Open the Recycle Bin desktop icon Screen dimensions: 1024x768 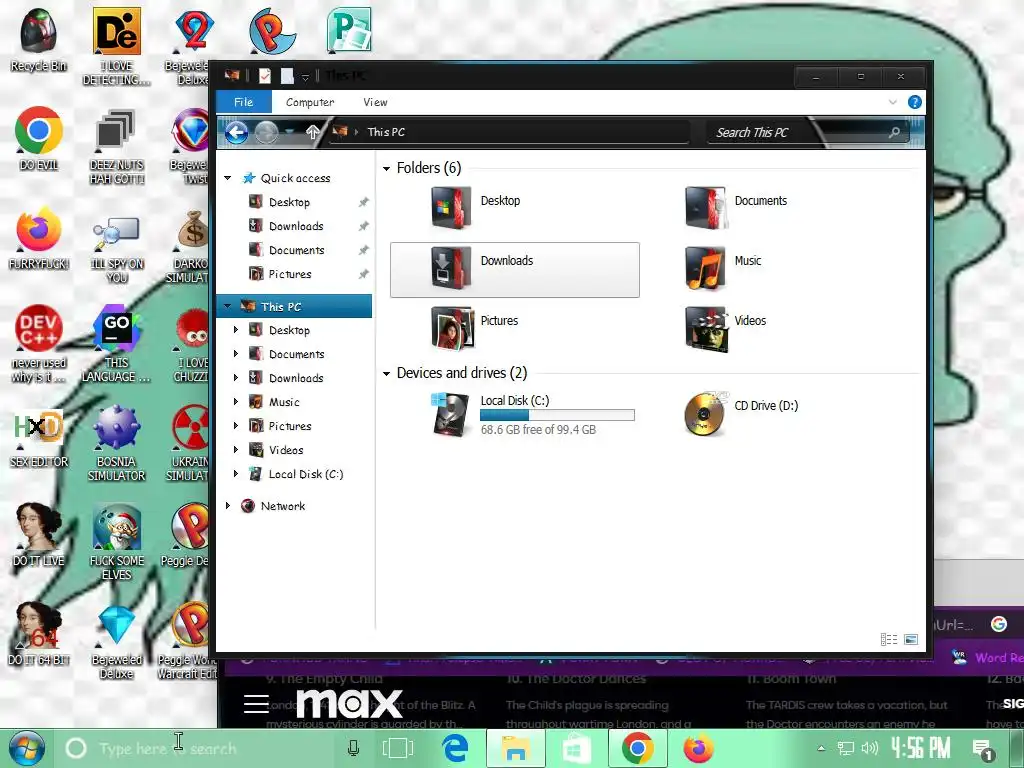[39, 39]
